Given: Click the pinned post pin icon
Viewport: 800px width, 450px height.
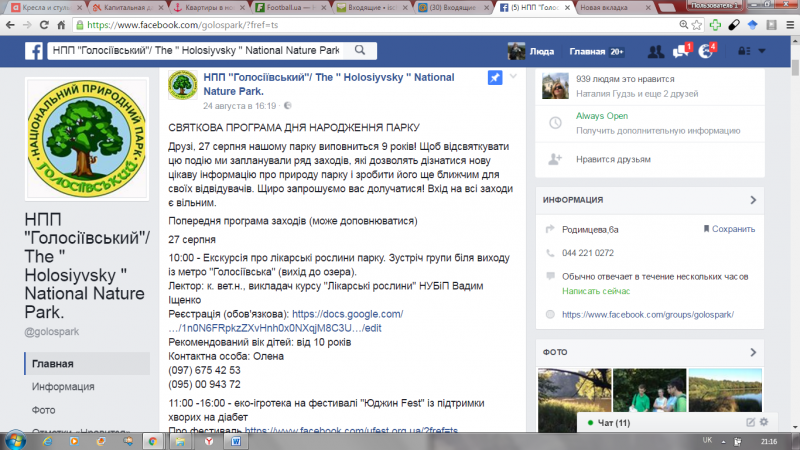Looking at the screenshot, I should [495, 78].
